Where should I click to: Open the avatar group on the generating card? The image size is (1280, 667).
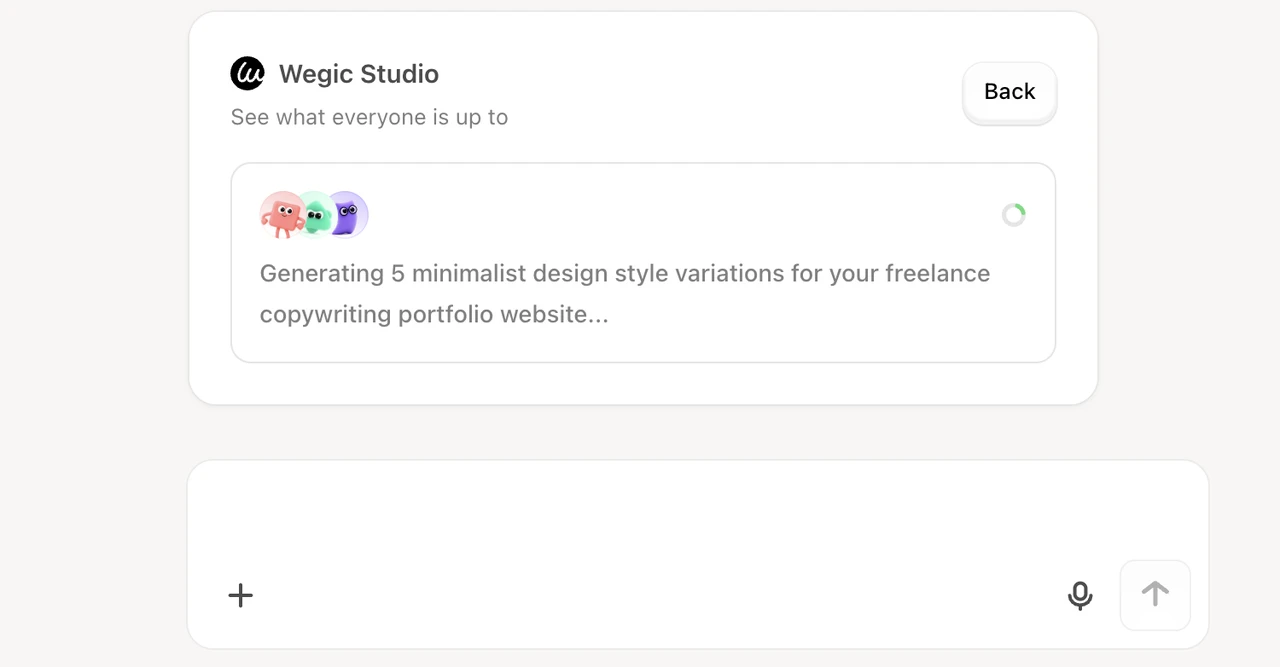313,212
